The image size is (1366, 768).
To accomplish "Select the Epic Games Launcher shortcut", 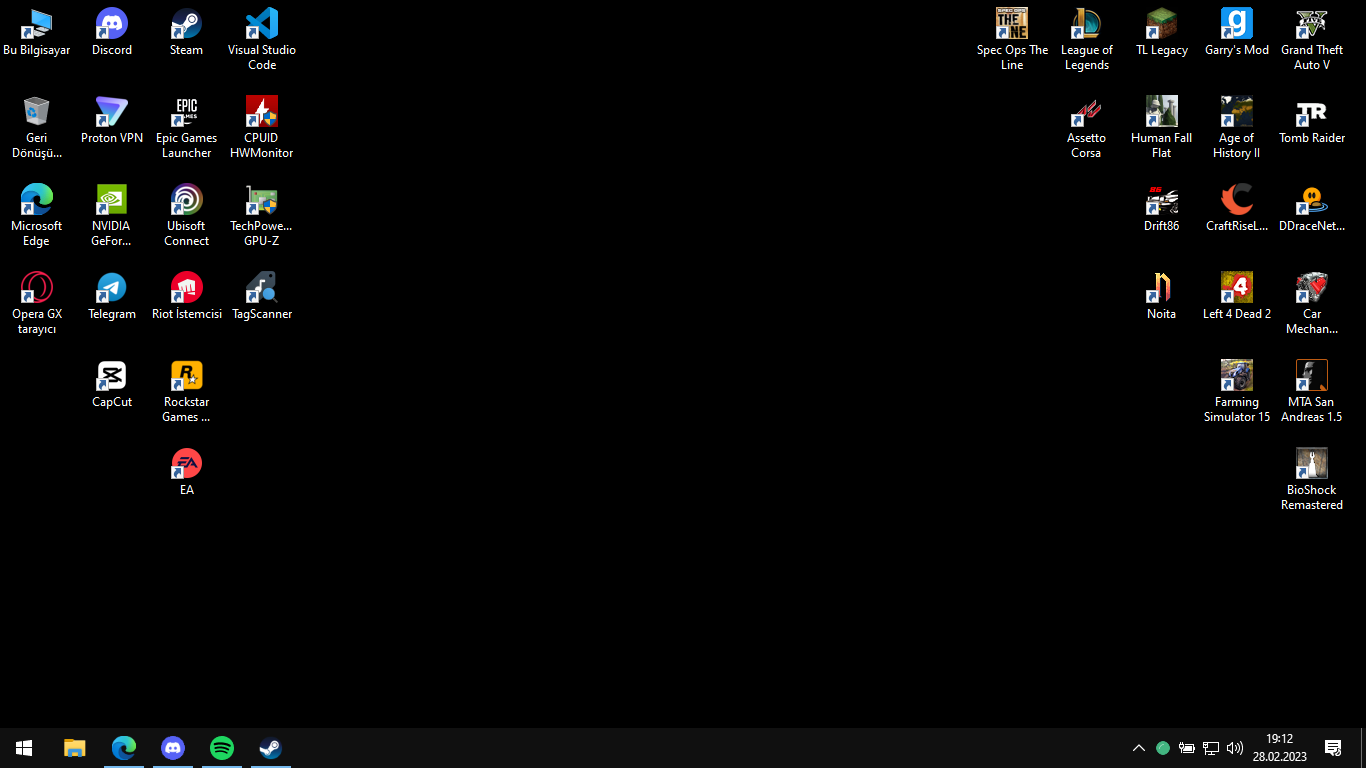I will click(187, 128).
